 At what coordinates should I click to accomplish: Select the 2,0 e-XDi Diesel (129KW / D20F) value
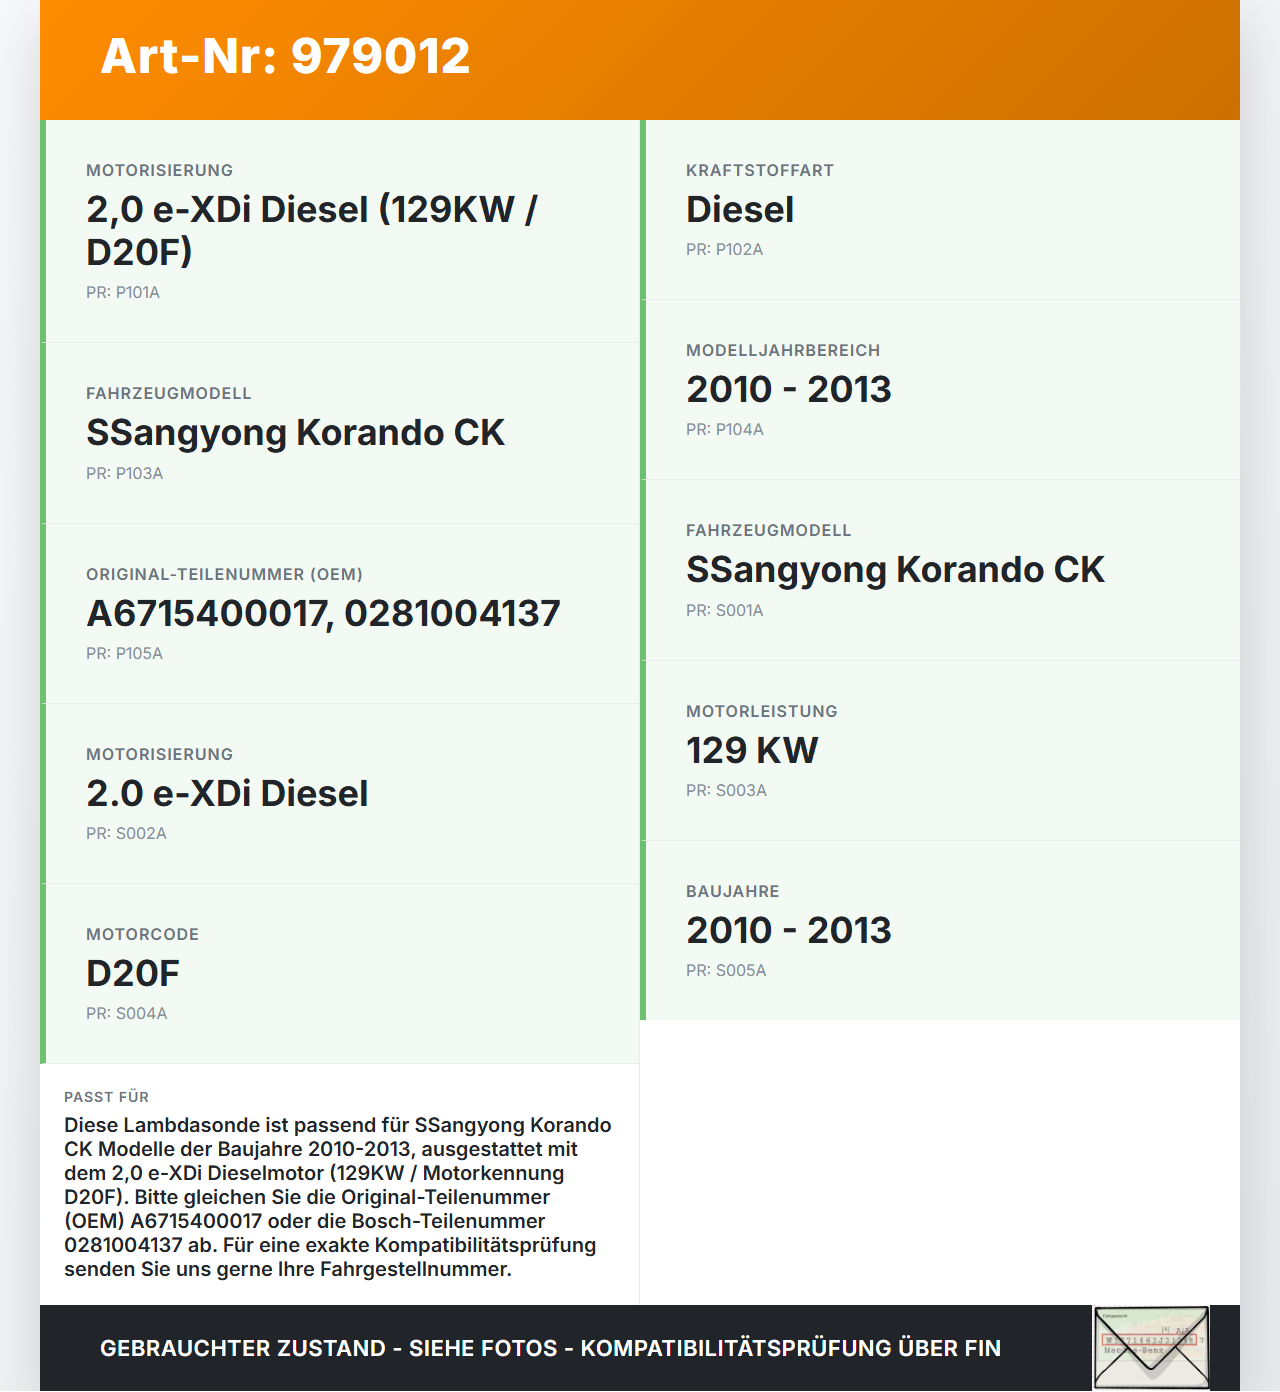tap(311, 231)
